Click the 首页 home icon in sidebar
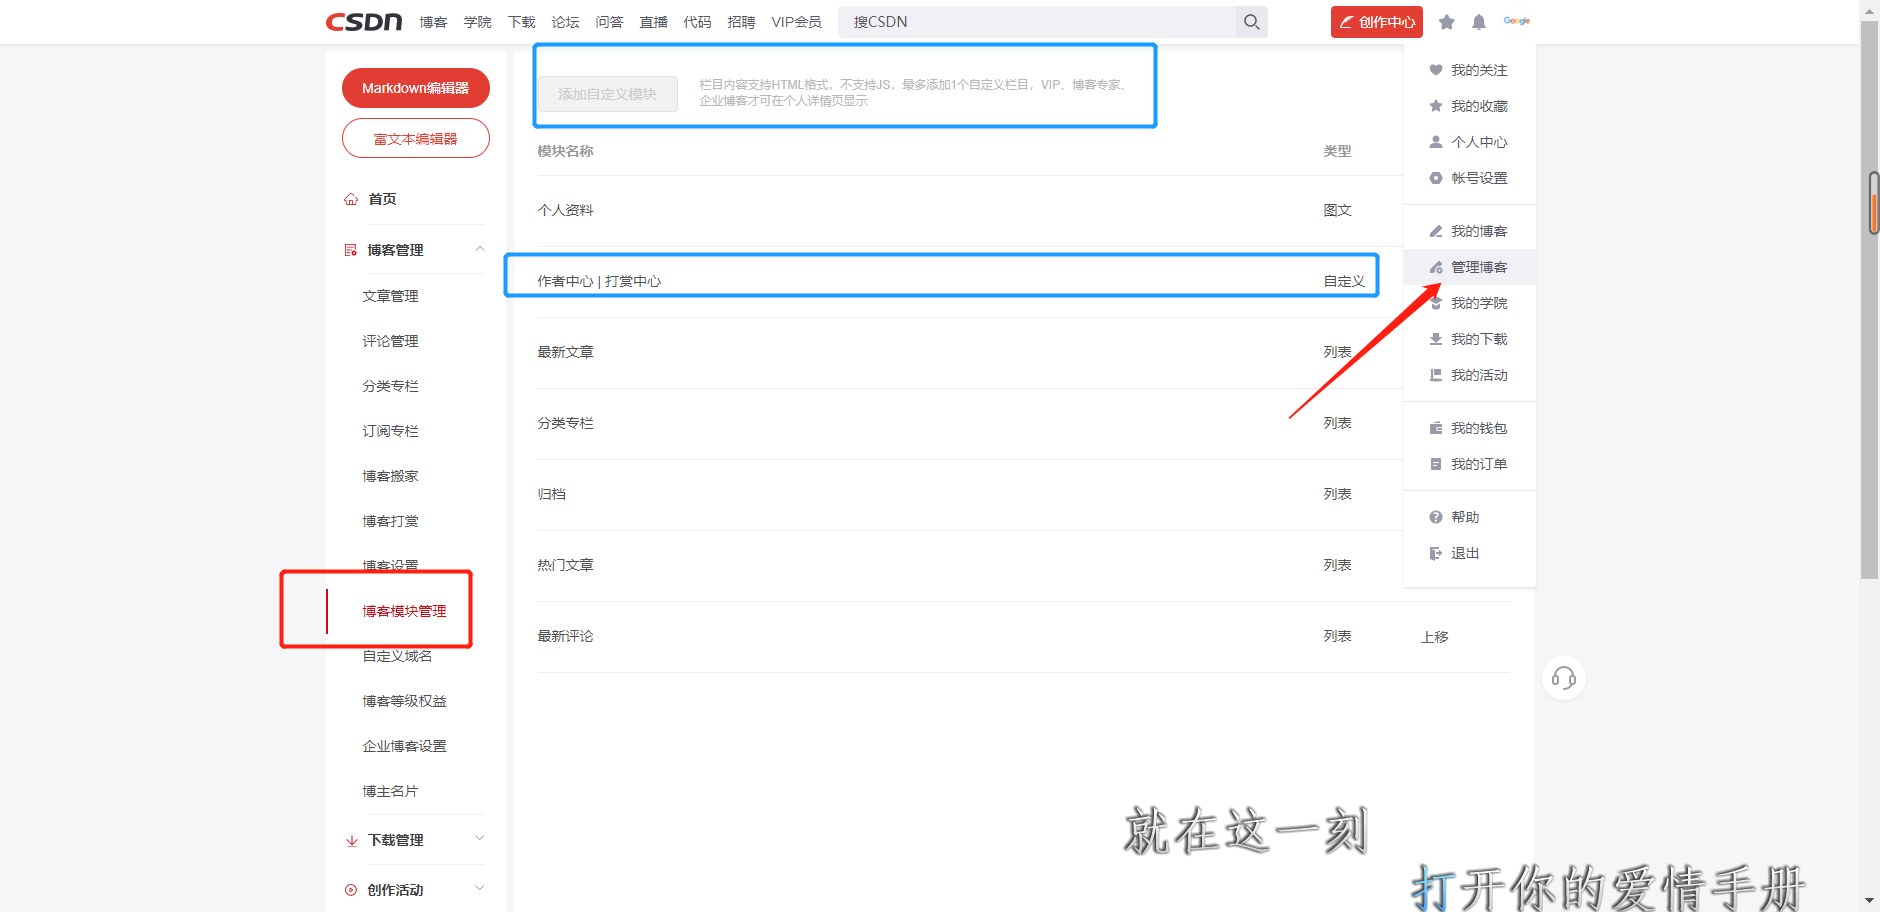 pos(351,199)
